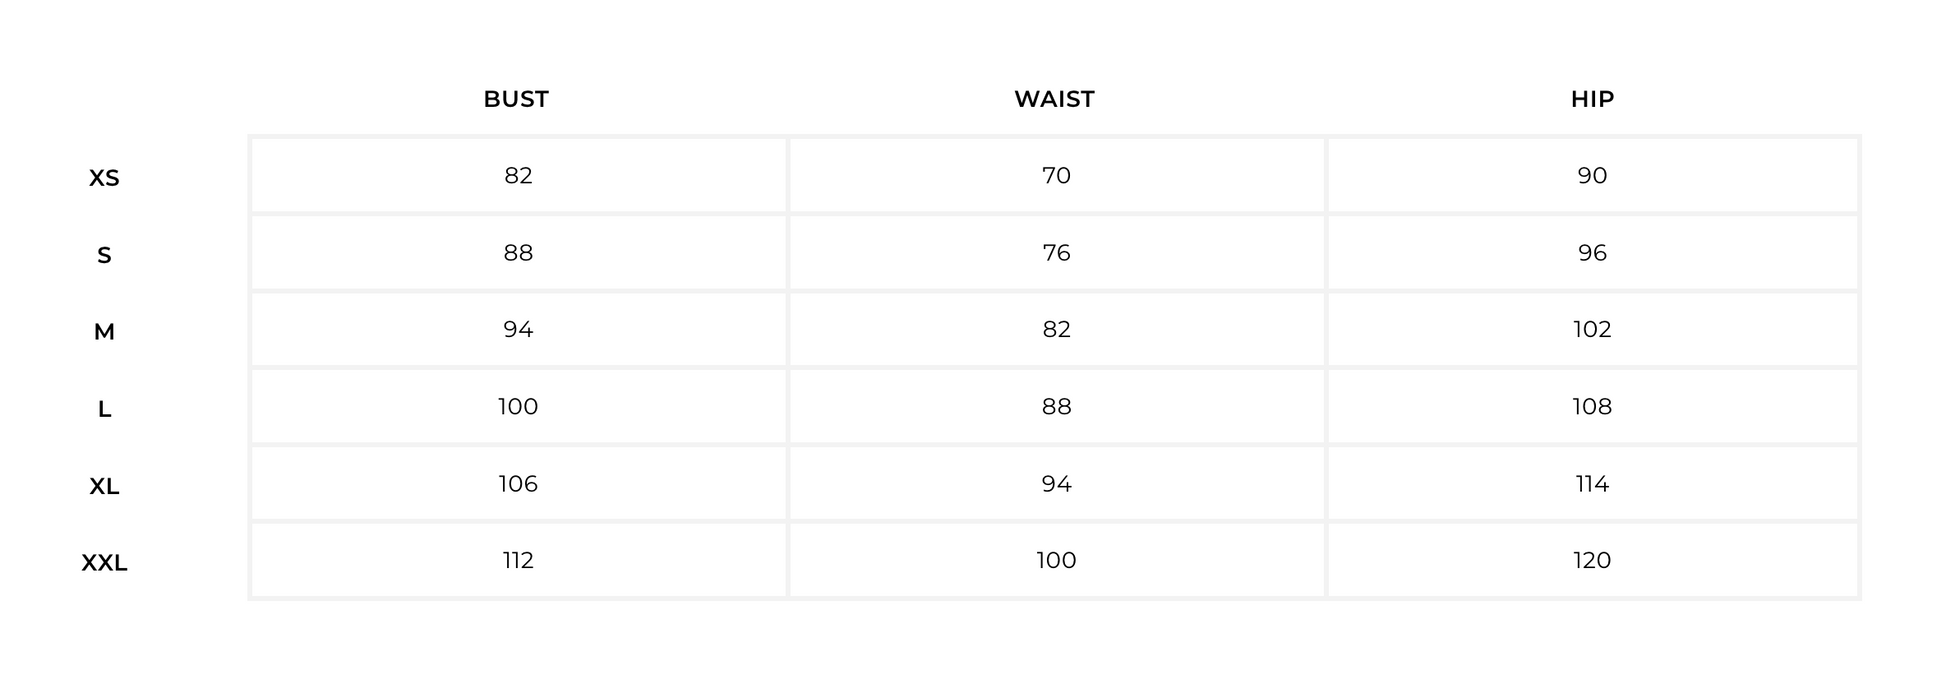
Task: Select the S row label
Action: click(x=104, y=255)
